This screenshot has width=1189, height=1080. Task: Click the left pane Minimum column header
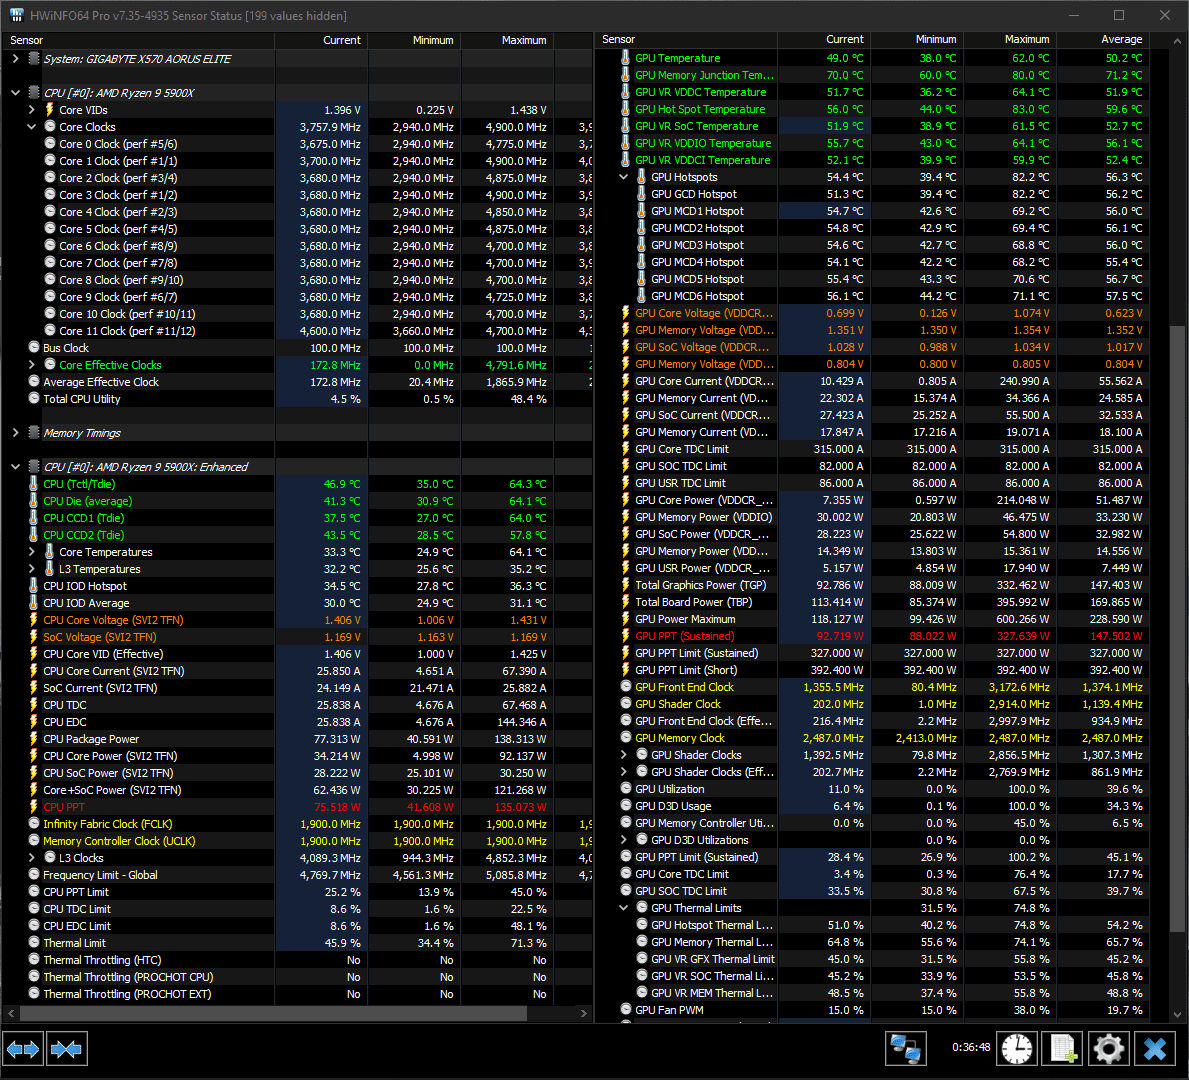414,40
